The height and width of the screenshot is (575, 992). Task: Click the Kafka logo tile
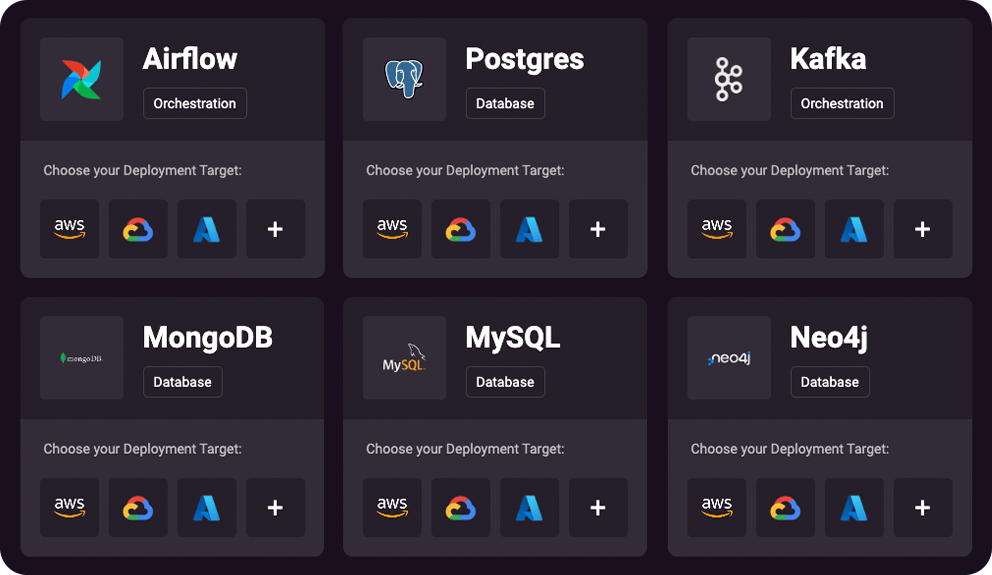point(729,79)
